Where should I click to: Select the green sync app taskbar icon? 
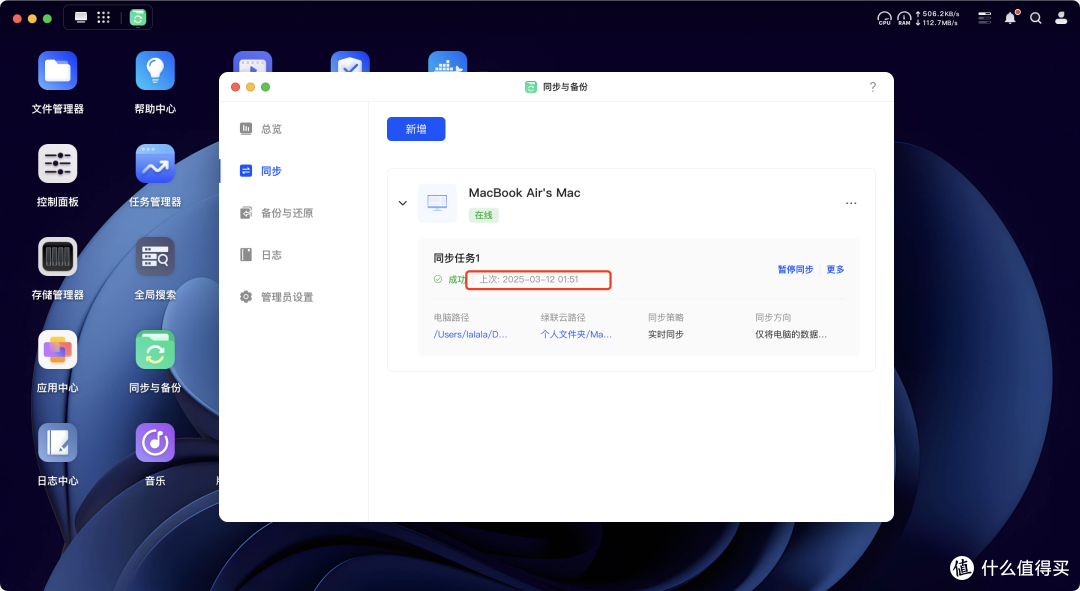coord(138,18)
